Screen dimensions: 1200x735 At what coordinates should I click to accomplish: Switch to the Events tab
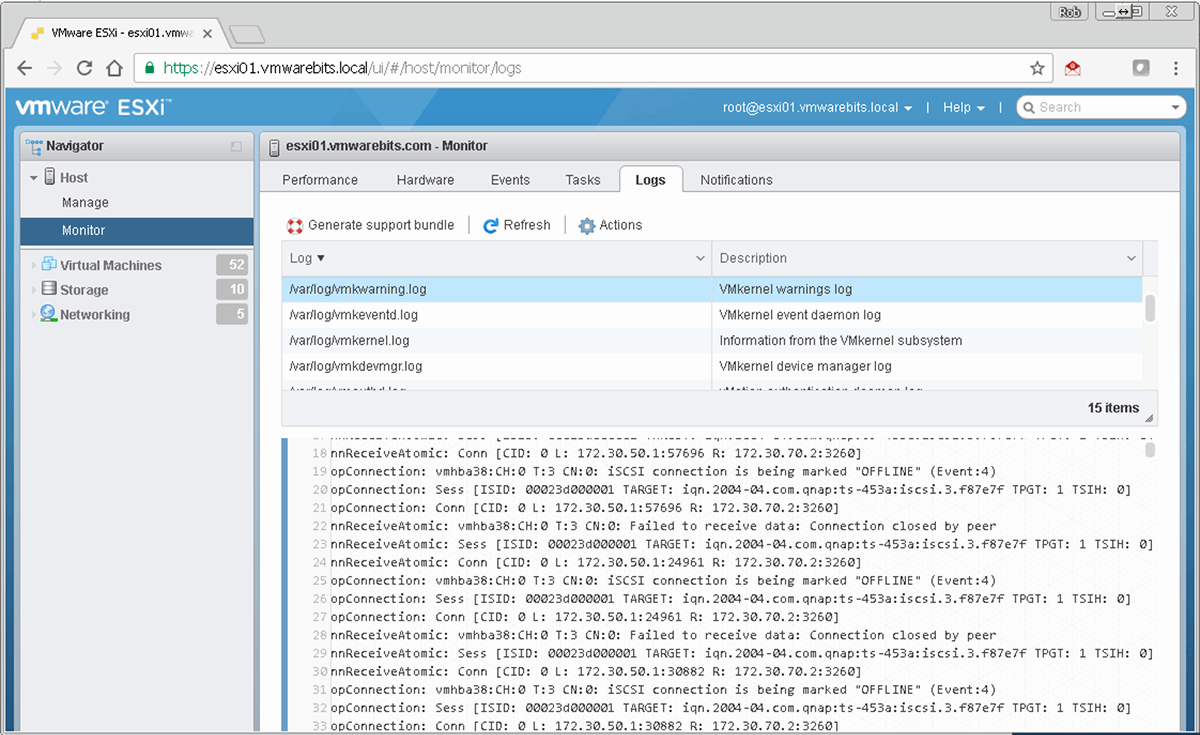point(510,180)
